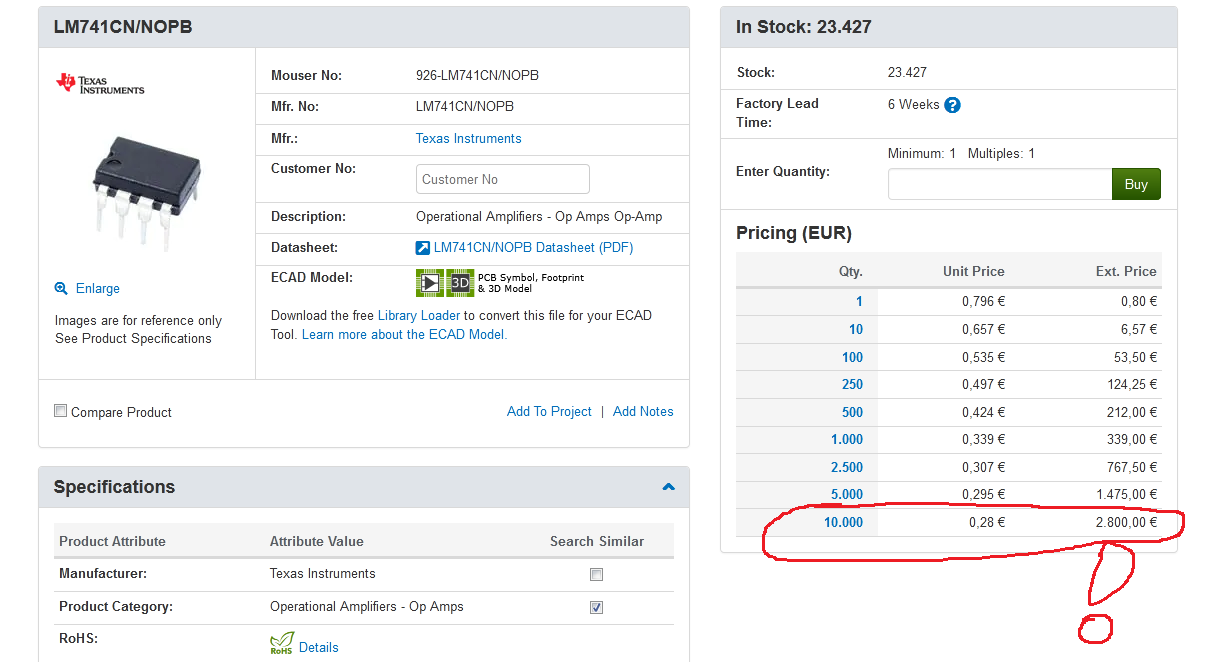Viewport: 1215px width, 662px height.
Task: Click the In Stock: 23.427 header
Action: pos(804,27)
